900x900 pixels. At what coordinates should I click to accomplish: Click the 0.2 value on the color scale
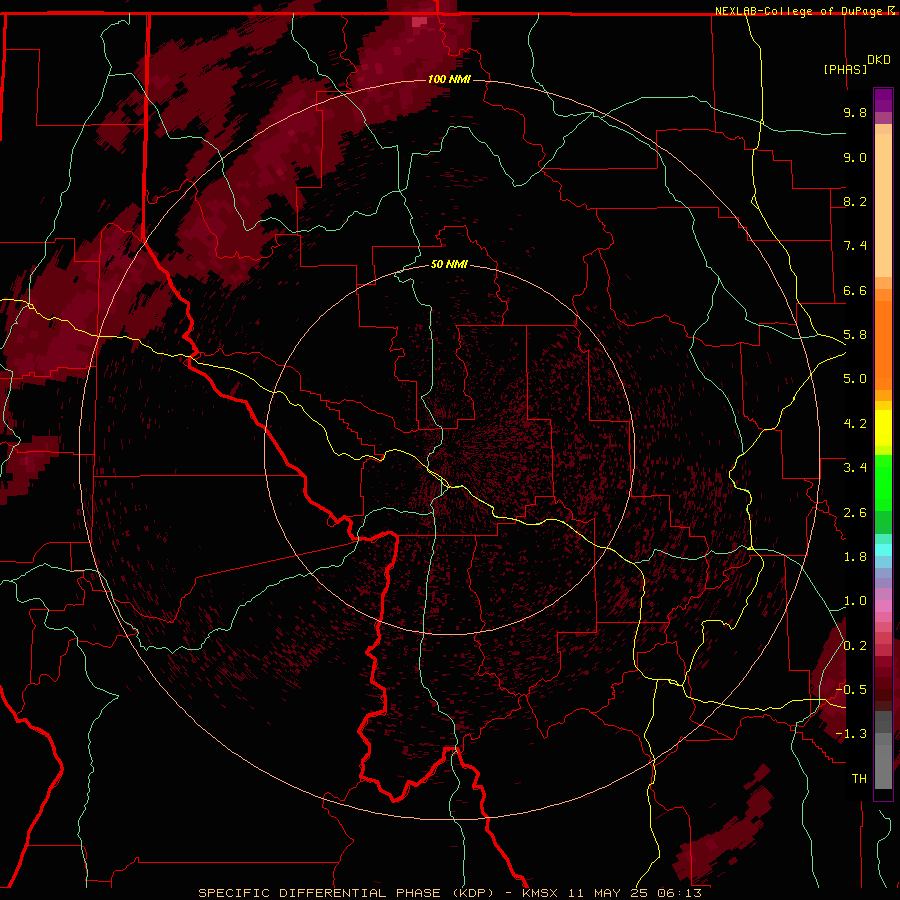click(x=855, y=646)
